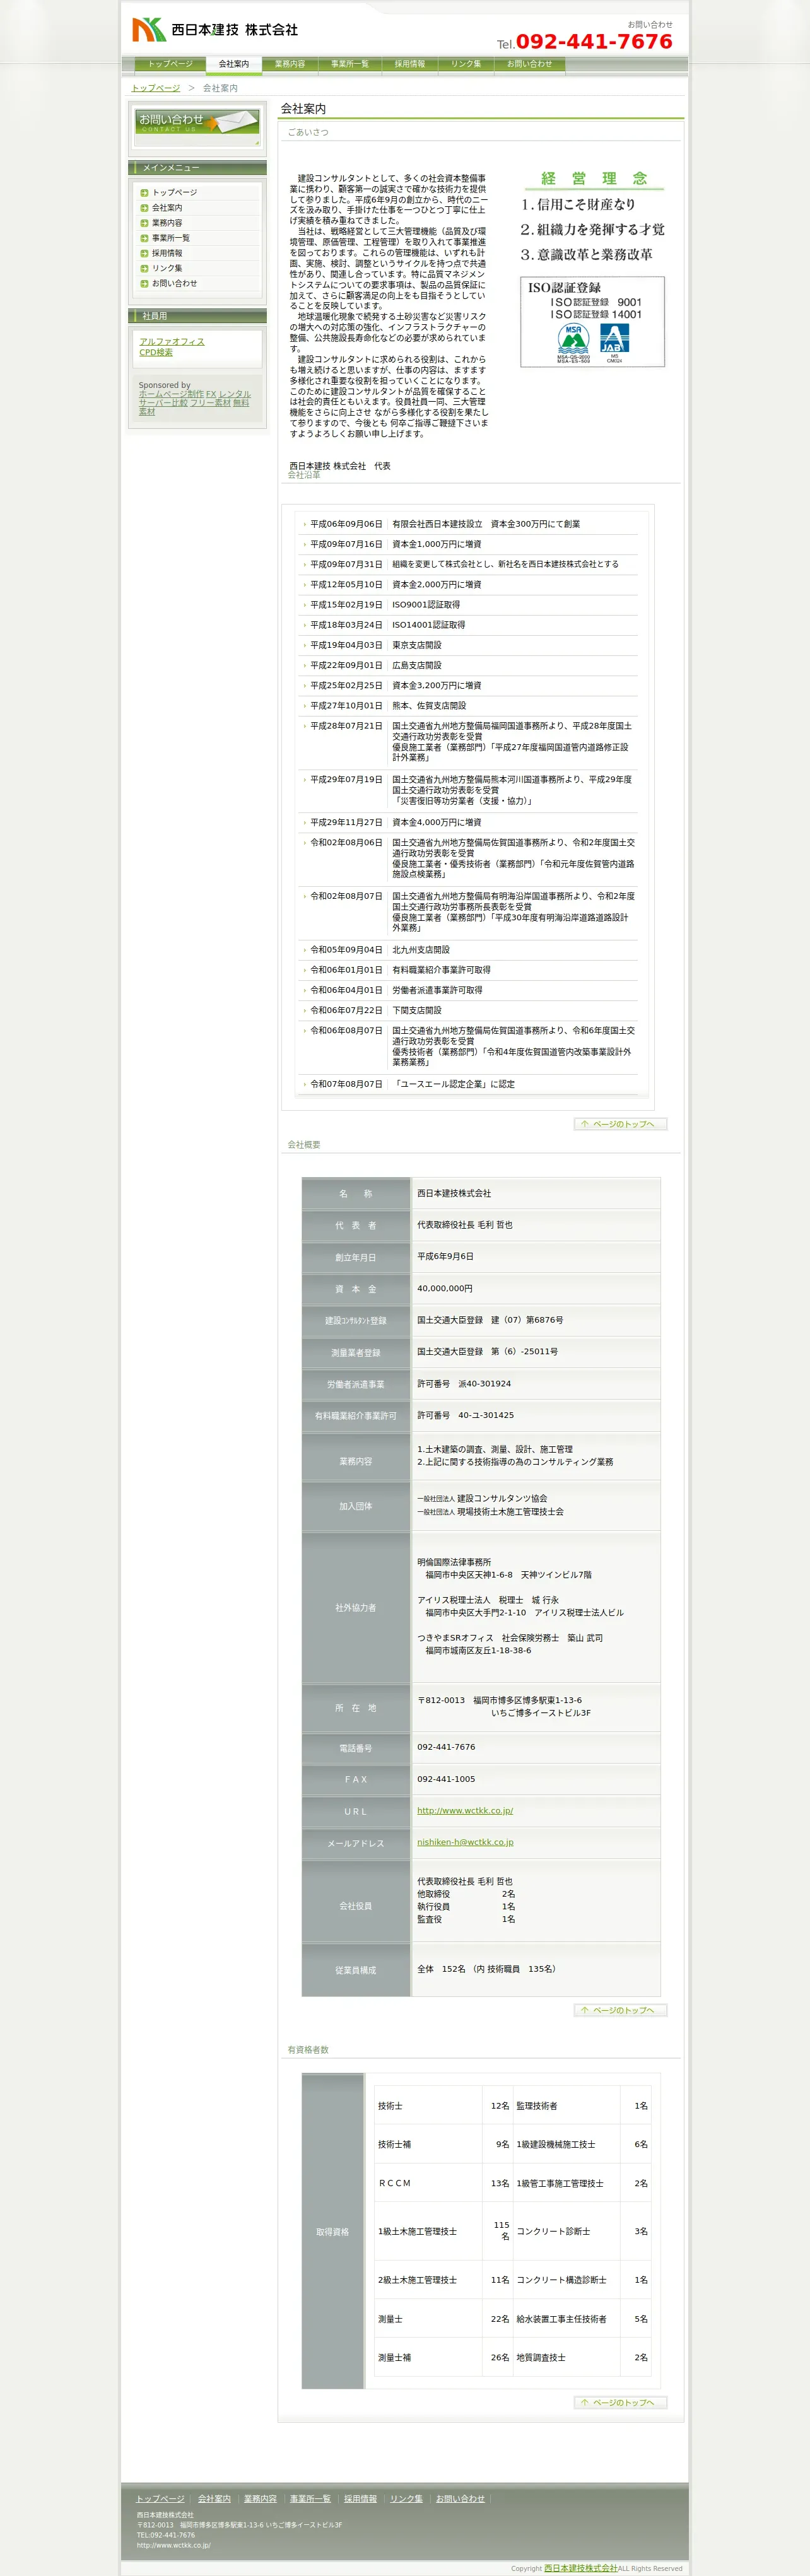
Task: Click ページのトップへ button below company history
Action: click(x=620, y=1124)
